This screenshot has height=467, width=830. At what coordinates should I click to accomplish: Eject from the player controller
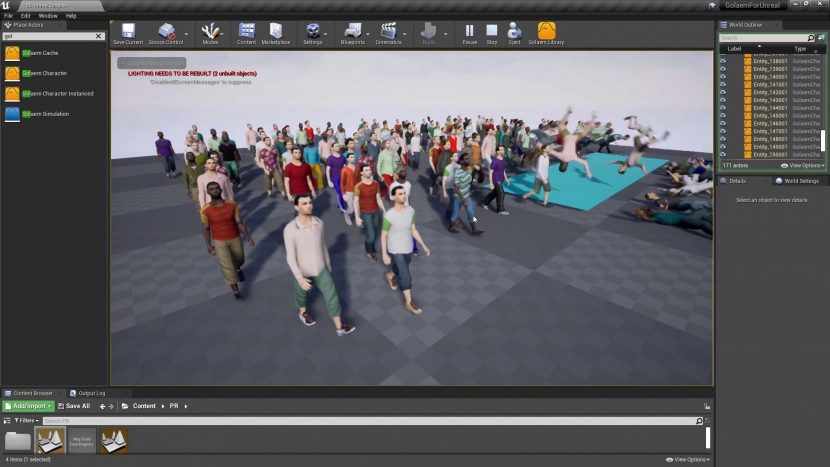click(x=514, y=34)
